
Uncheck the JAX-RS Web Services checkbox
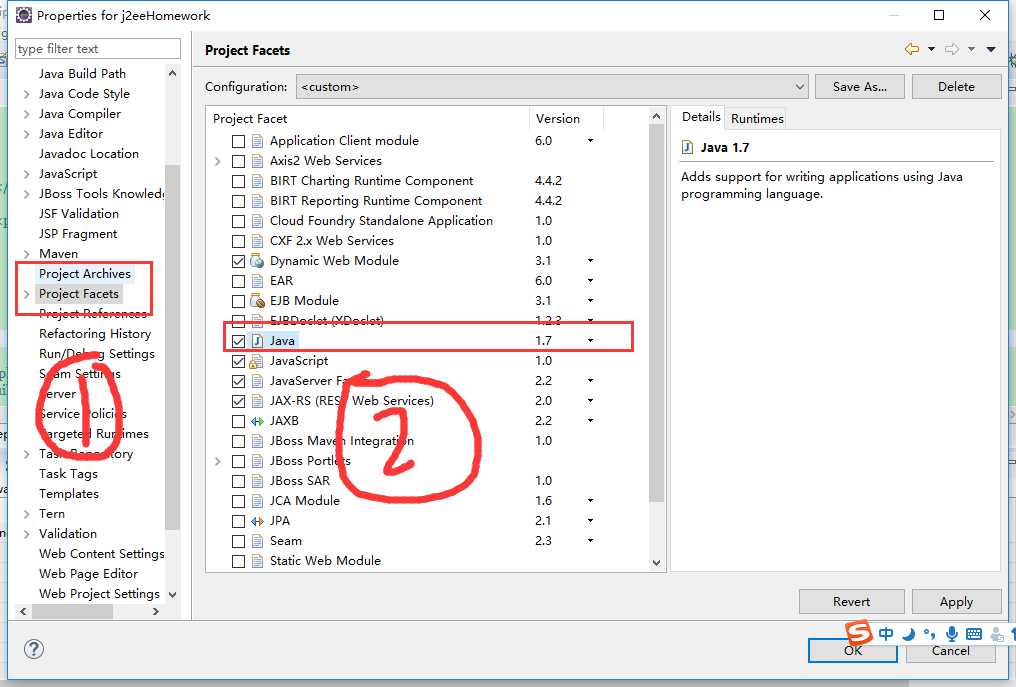238,401
